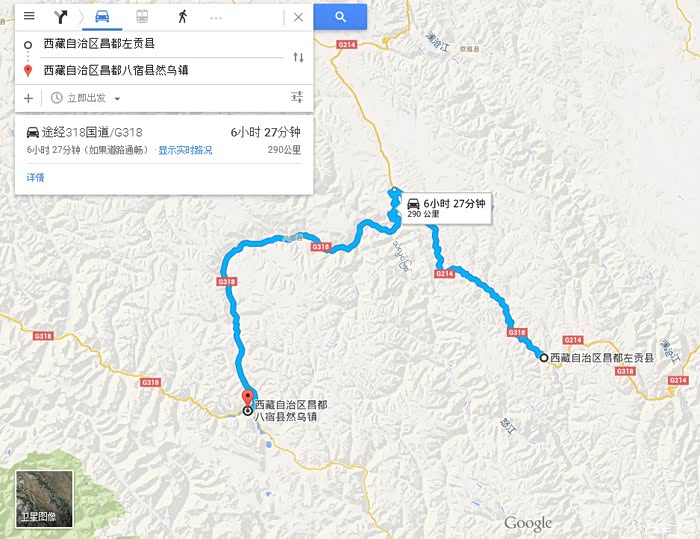
Task: Click the 显示实时路况 link
Action: click(185, 150)
